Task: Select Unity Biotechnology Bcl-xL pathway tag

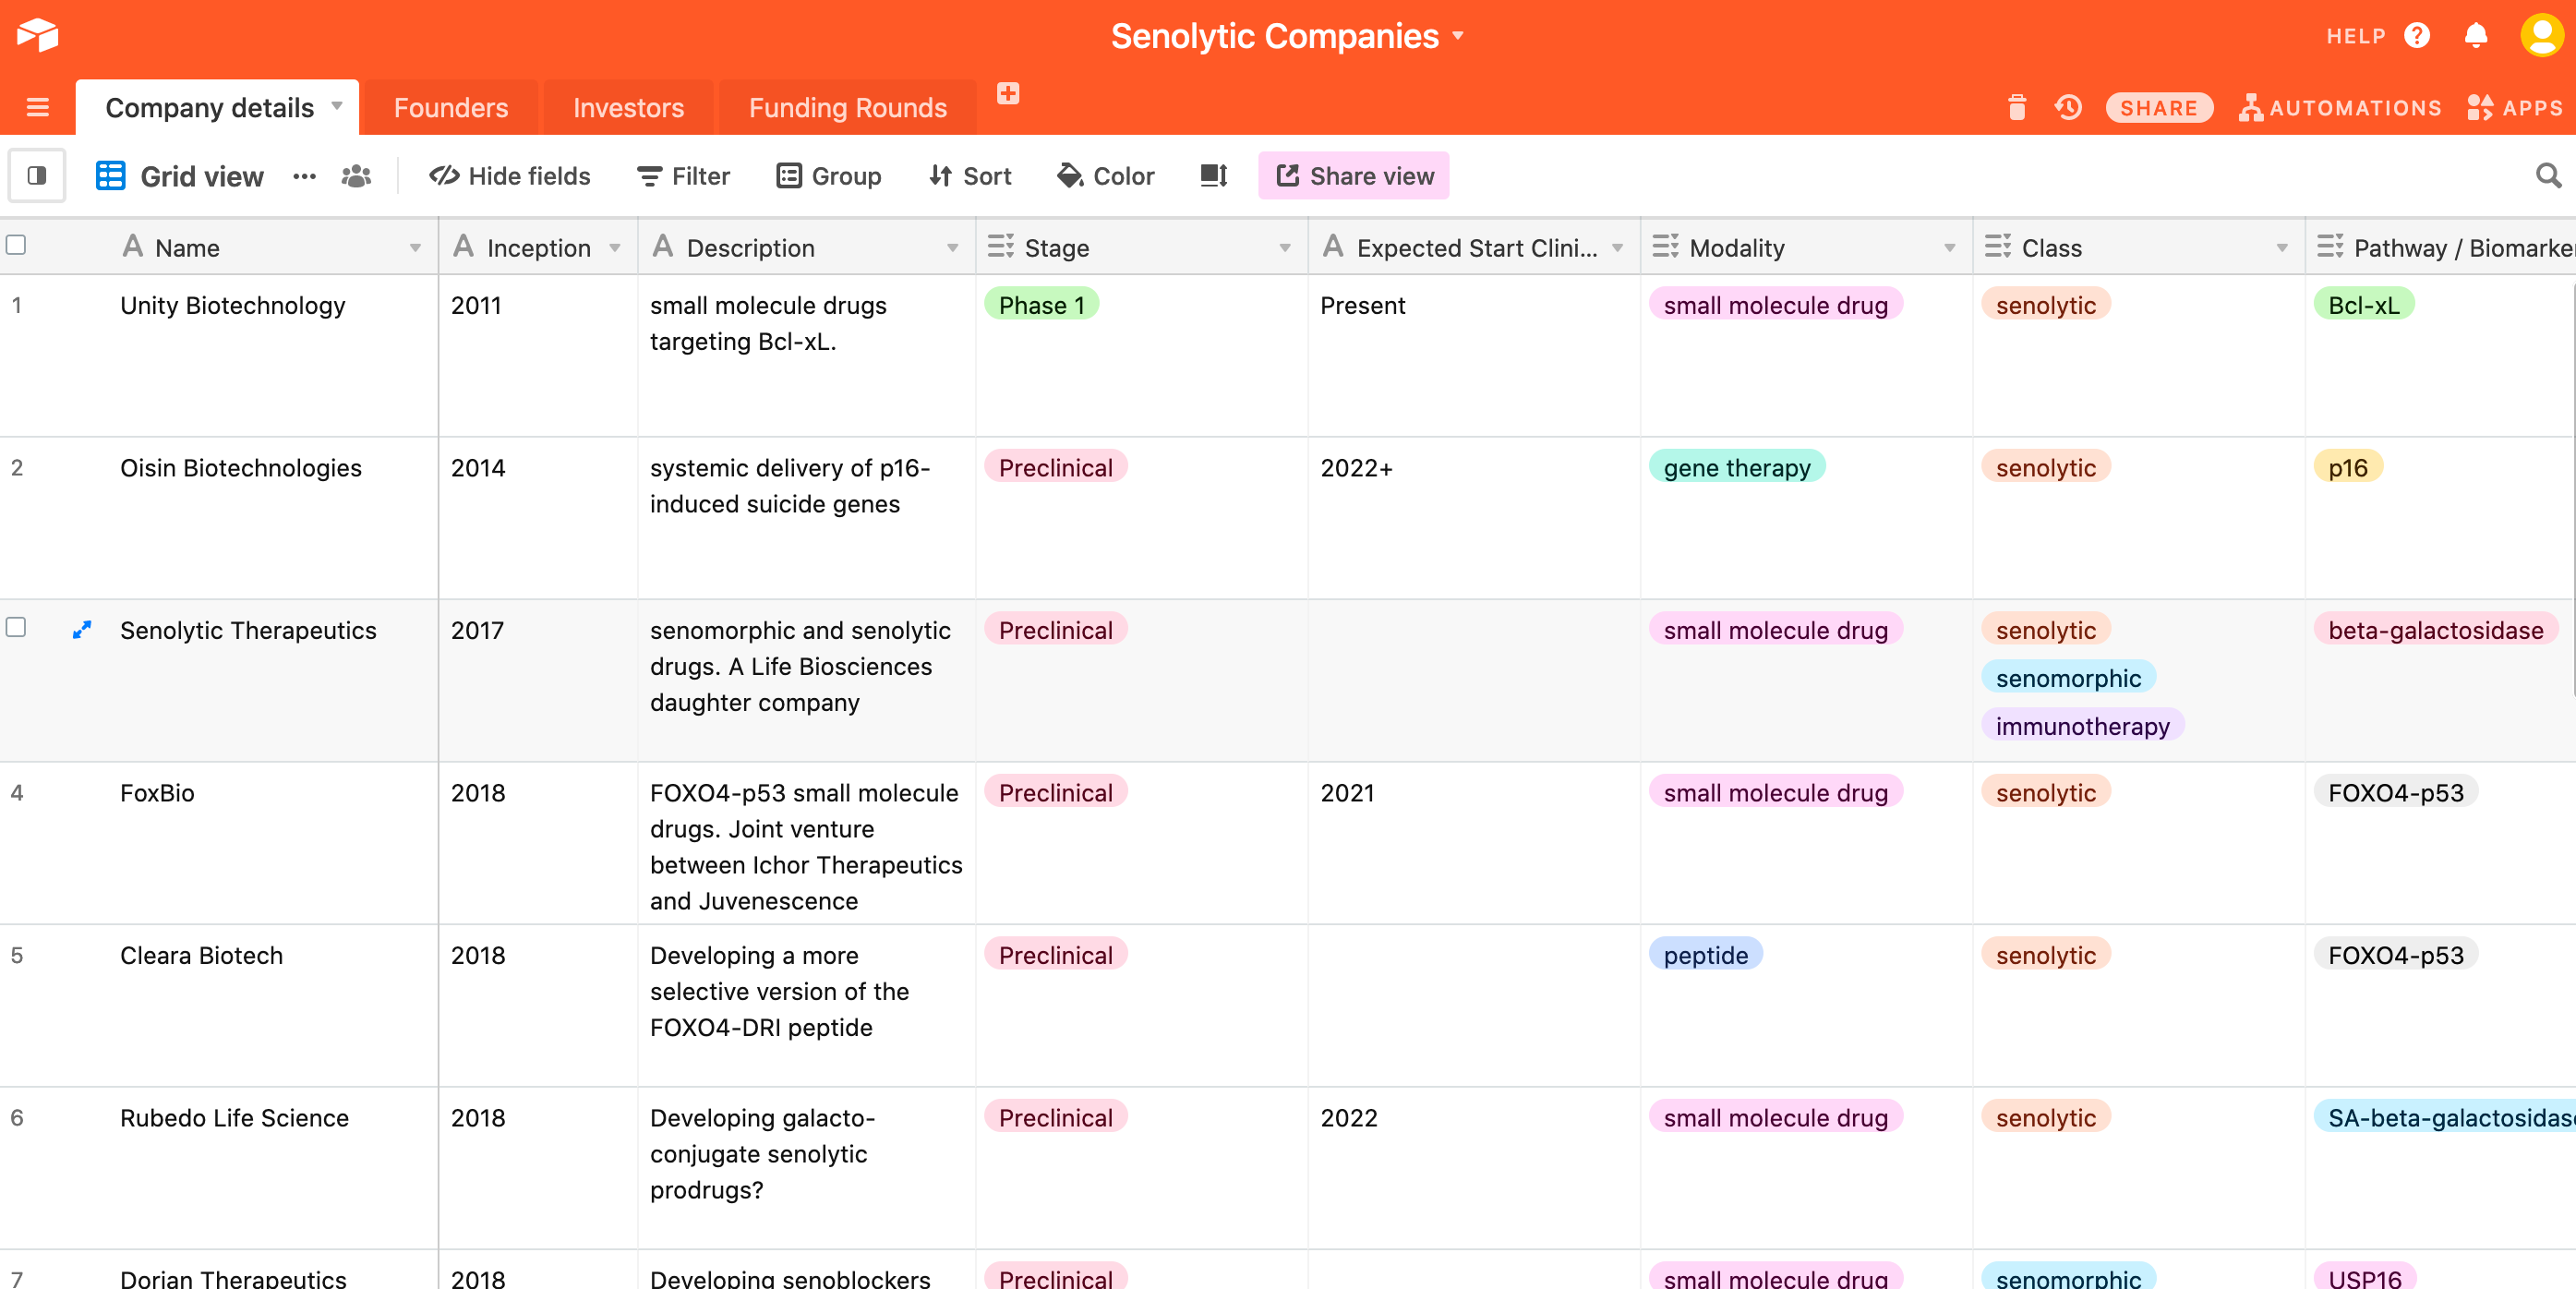Action: click(x=2363, y=304)
